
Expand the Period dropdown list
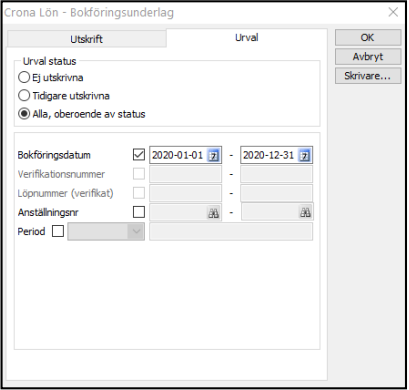(x=136, y=231)
